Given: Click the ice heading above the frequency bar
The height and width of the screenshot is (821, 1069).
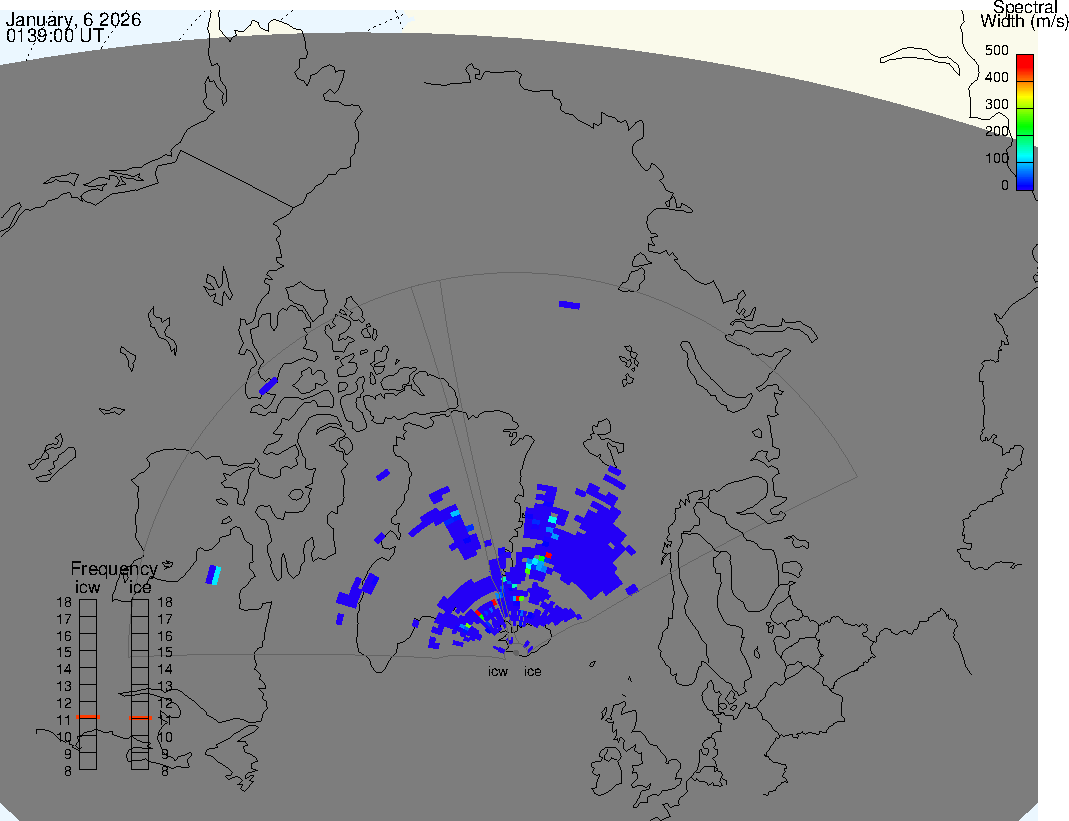Looking at the screenshot, I should coord(140,587).
